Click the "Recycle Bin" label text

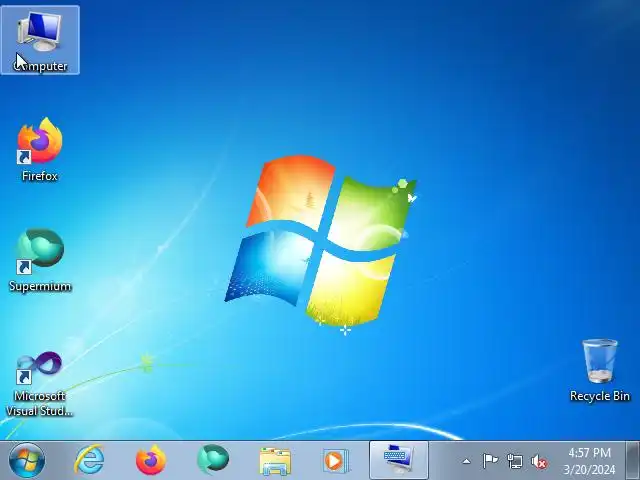[600, 396]
